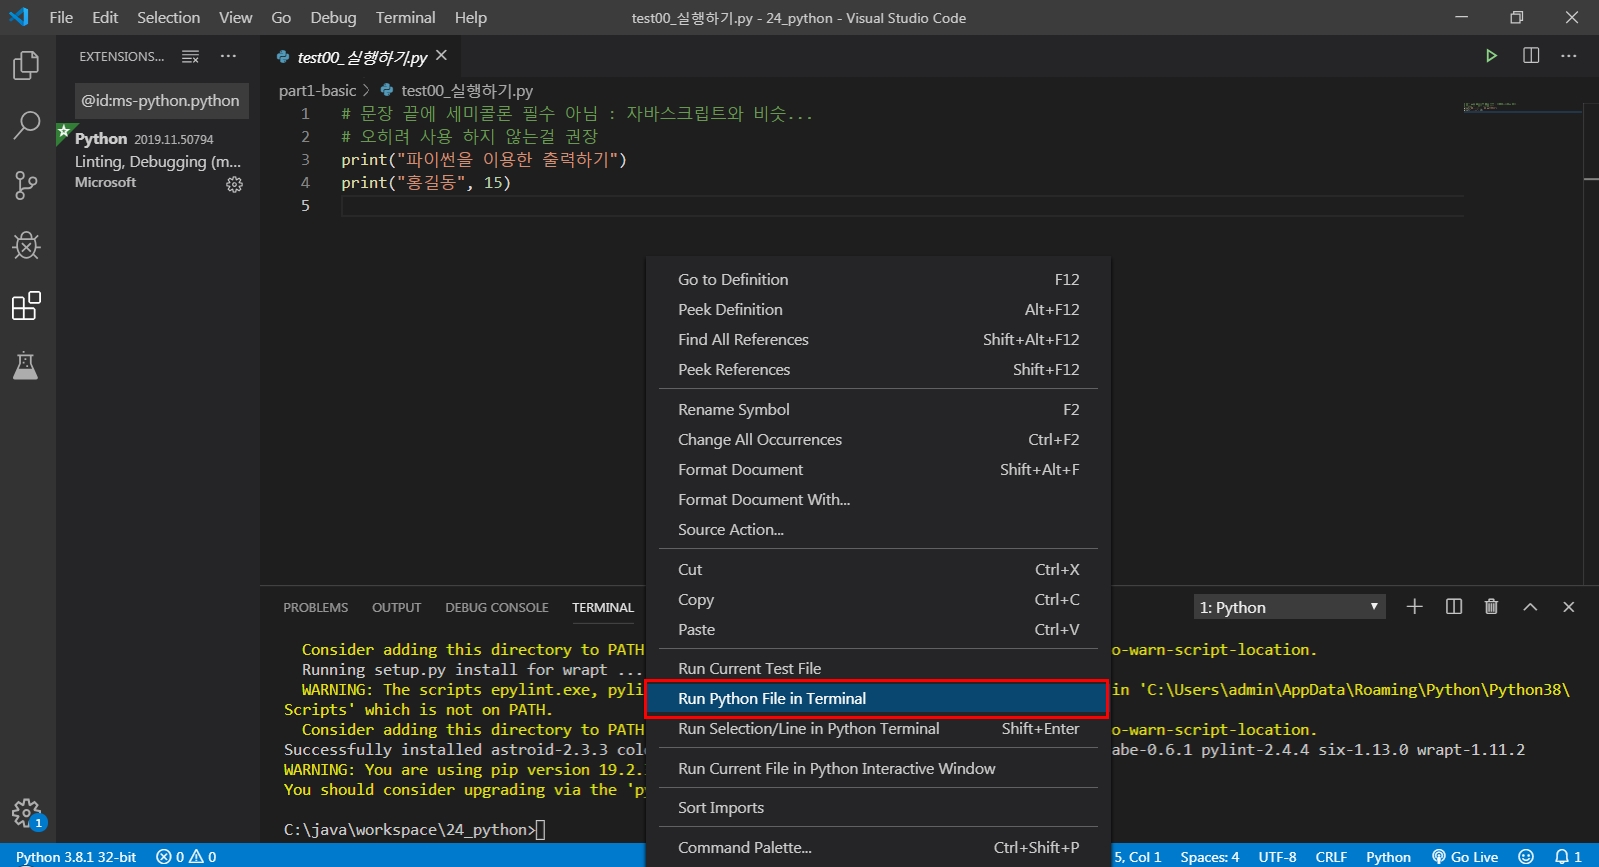Choose Find All References
This screenshot has width=1599, height=867.
[878, 340]
